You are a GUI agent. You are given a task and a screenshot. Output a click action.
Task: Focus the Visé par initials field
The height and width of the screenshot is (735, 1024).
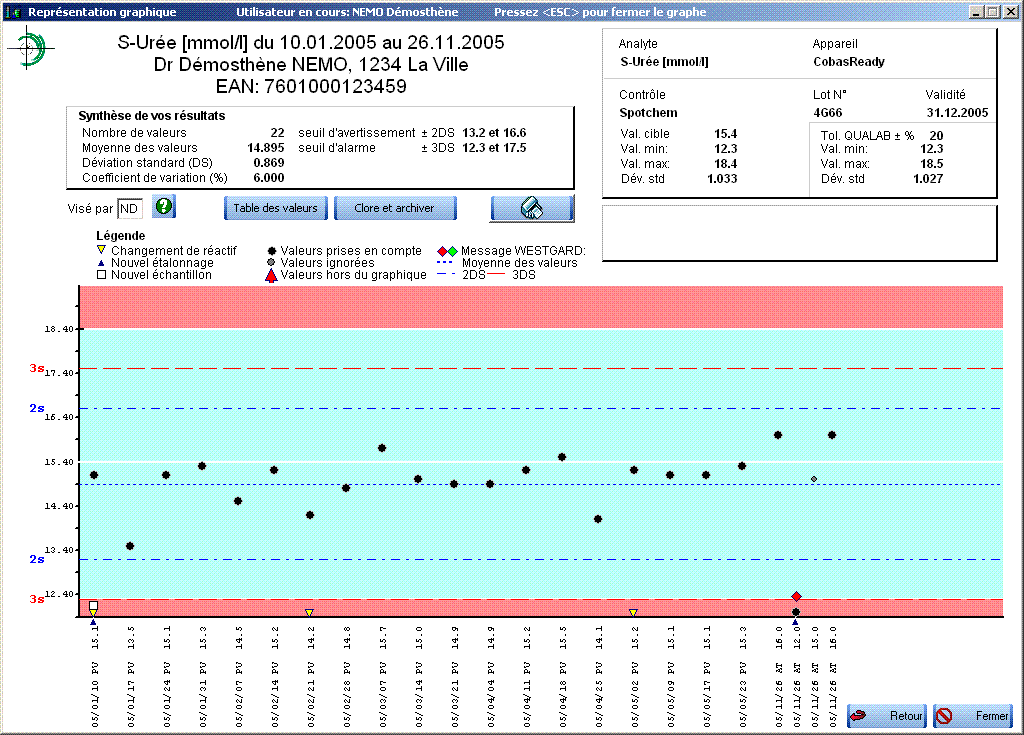click(130, 208)
